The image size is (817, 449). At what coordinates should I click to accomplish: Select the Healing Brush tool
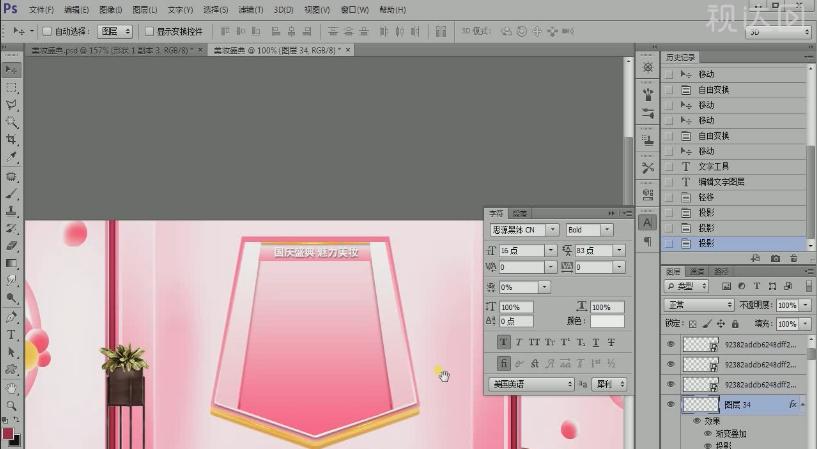(x=11, y=177)
